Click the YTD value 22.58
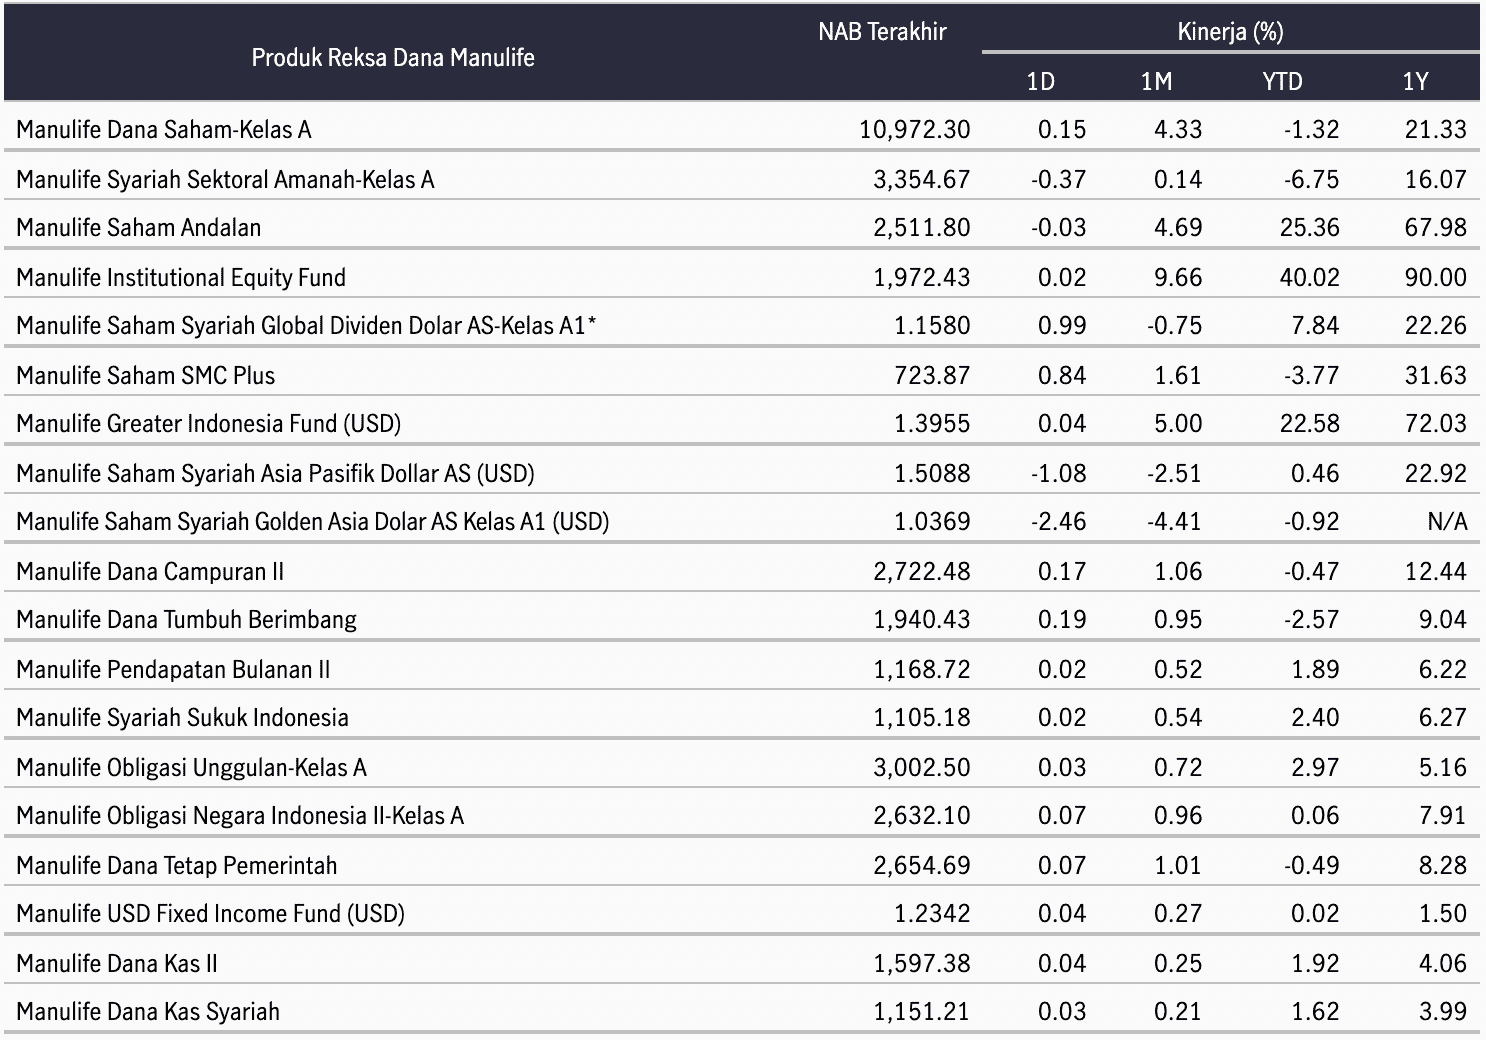Viewport: 1486px width, 1040px height. pyautogui.click(x=1310, y=423)
